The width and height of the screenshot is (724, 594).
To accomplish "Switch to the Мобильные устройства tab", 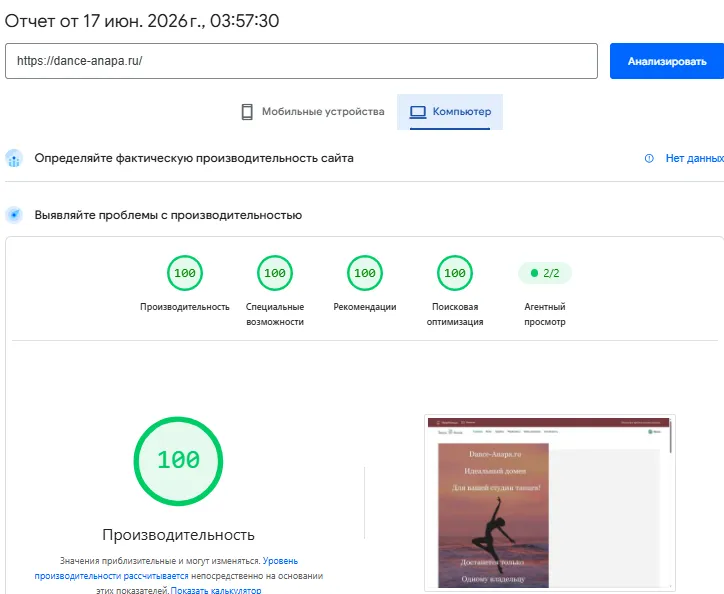I will (313, 112).
